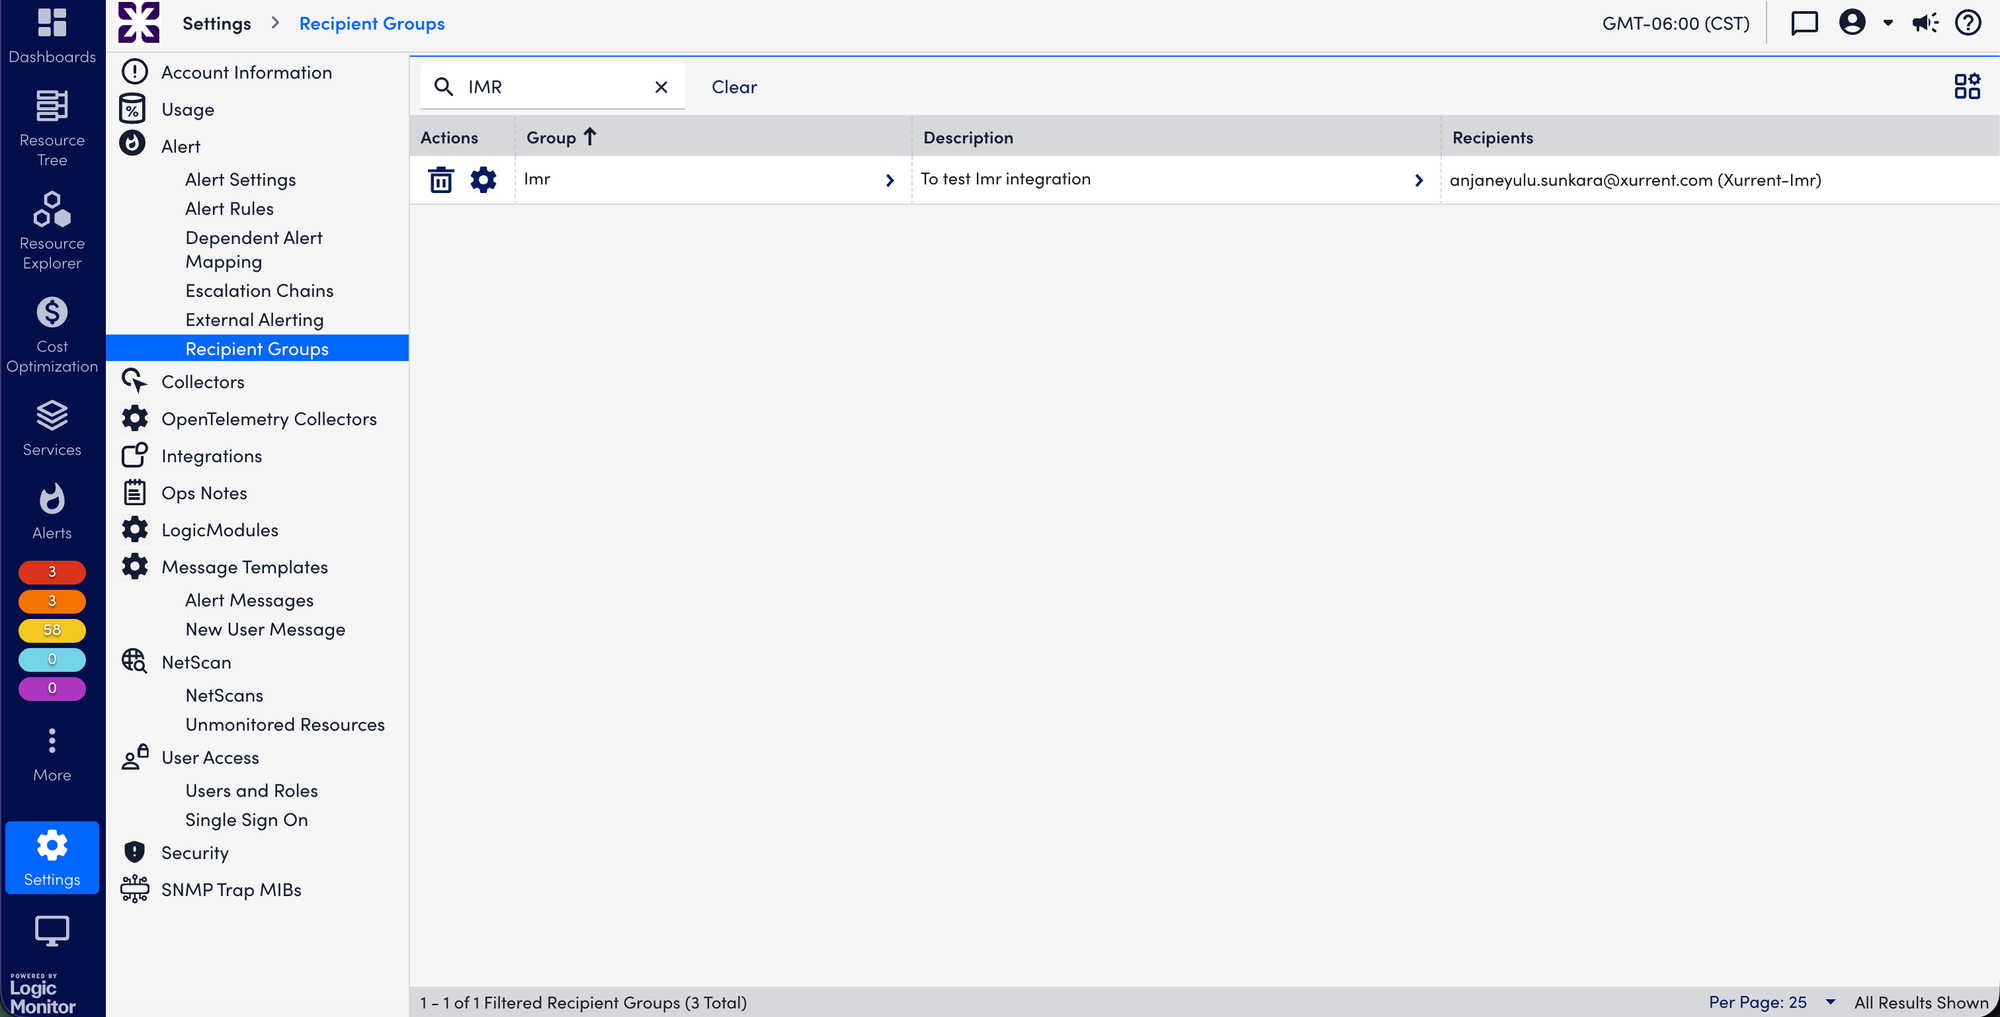Open the help question mark icon
The height and width of the screenshot is (1017, 2000).
click(x=1967, y=23)
